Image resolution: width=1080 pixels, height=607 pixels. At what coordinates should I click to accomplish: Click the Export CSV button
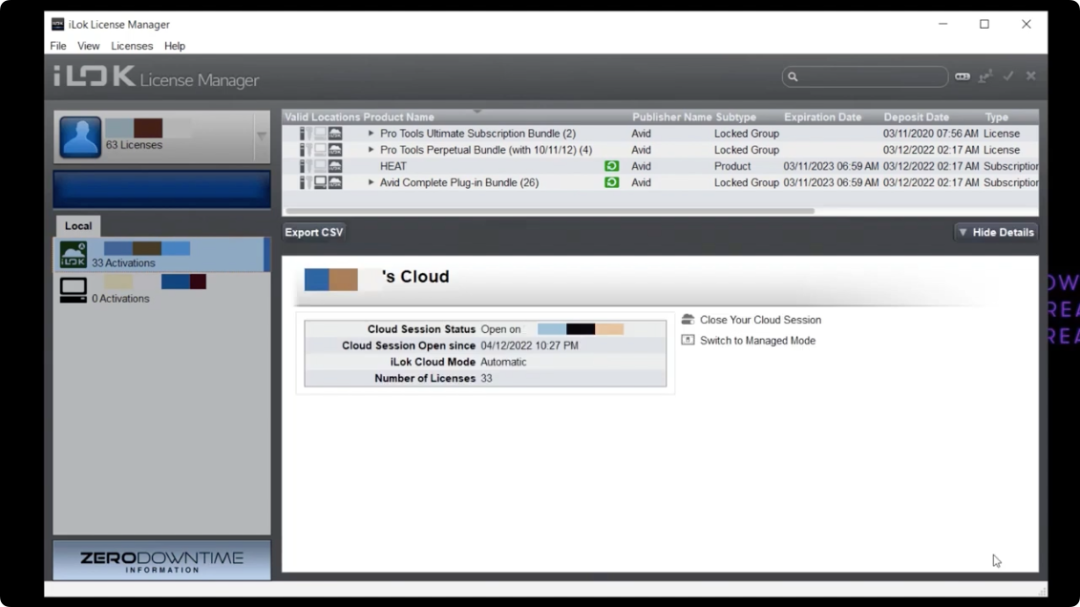[314, 232]
